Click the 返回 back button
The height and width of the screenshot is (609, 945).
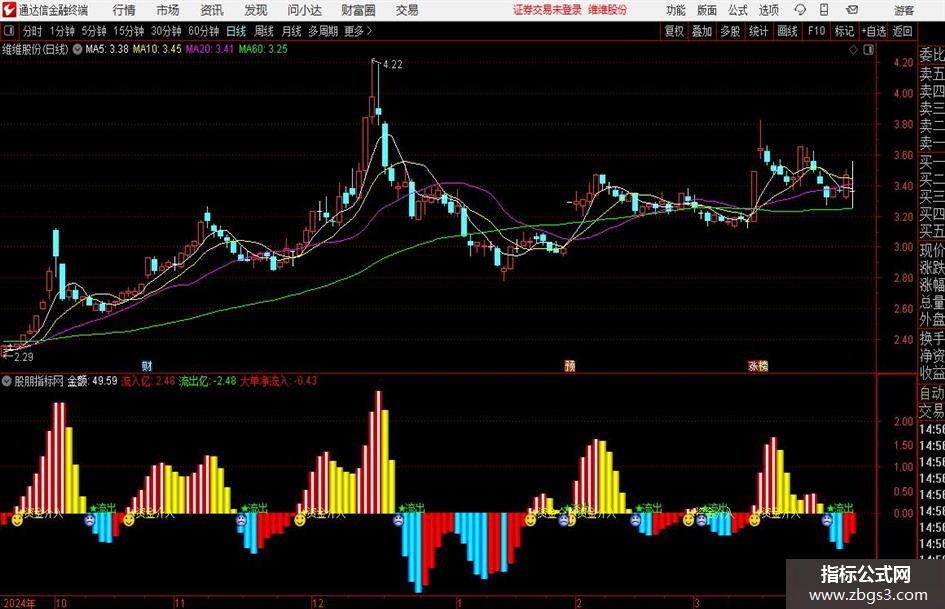point(902,31)
